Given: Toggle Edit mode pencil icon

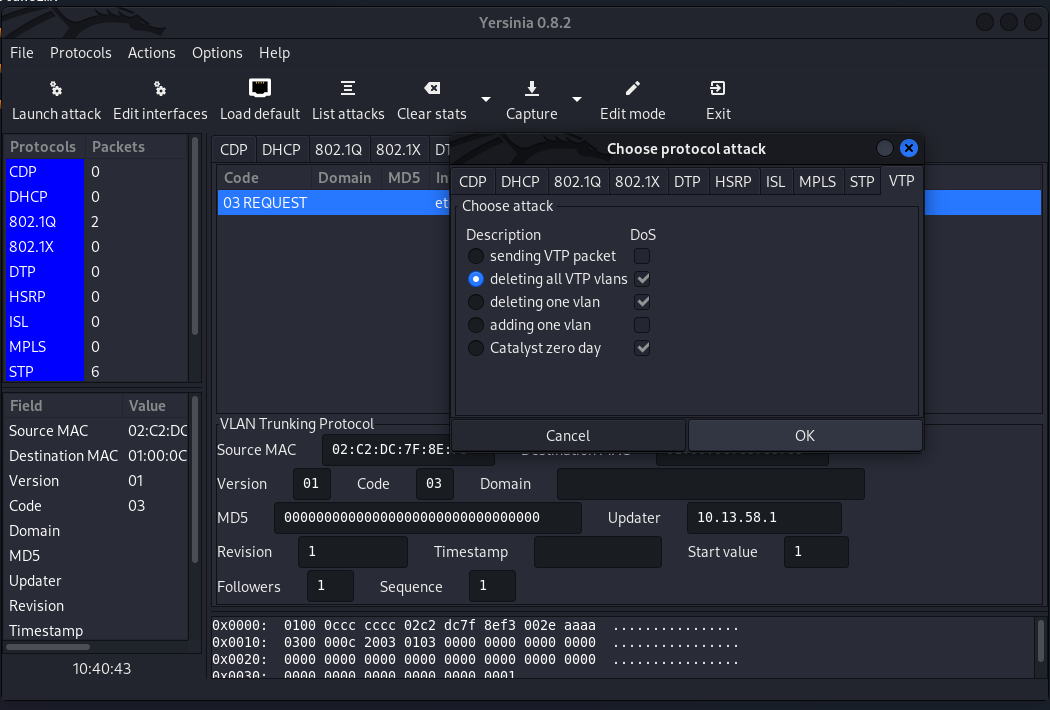Looking at the screenshot, I should click(x=633, y=89).
